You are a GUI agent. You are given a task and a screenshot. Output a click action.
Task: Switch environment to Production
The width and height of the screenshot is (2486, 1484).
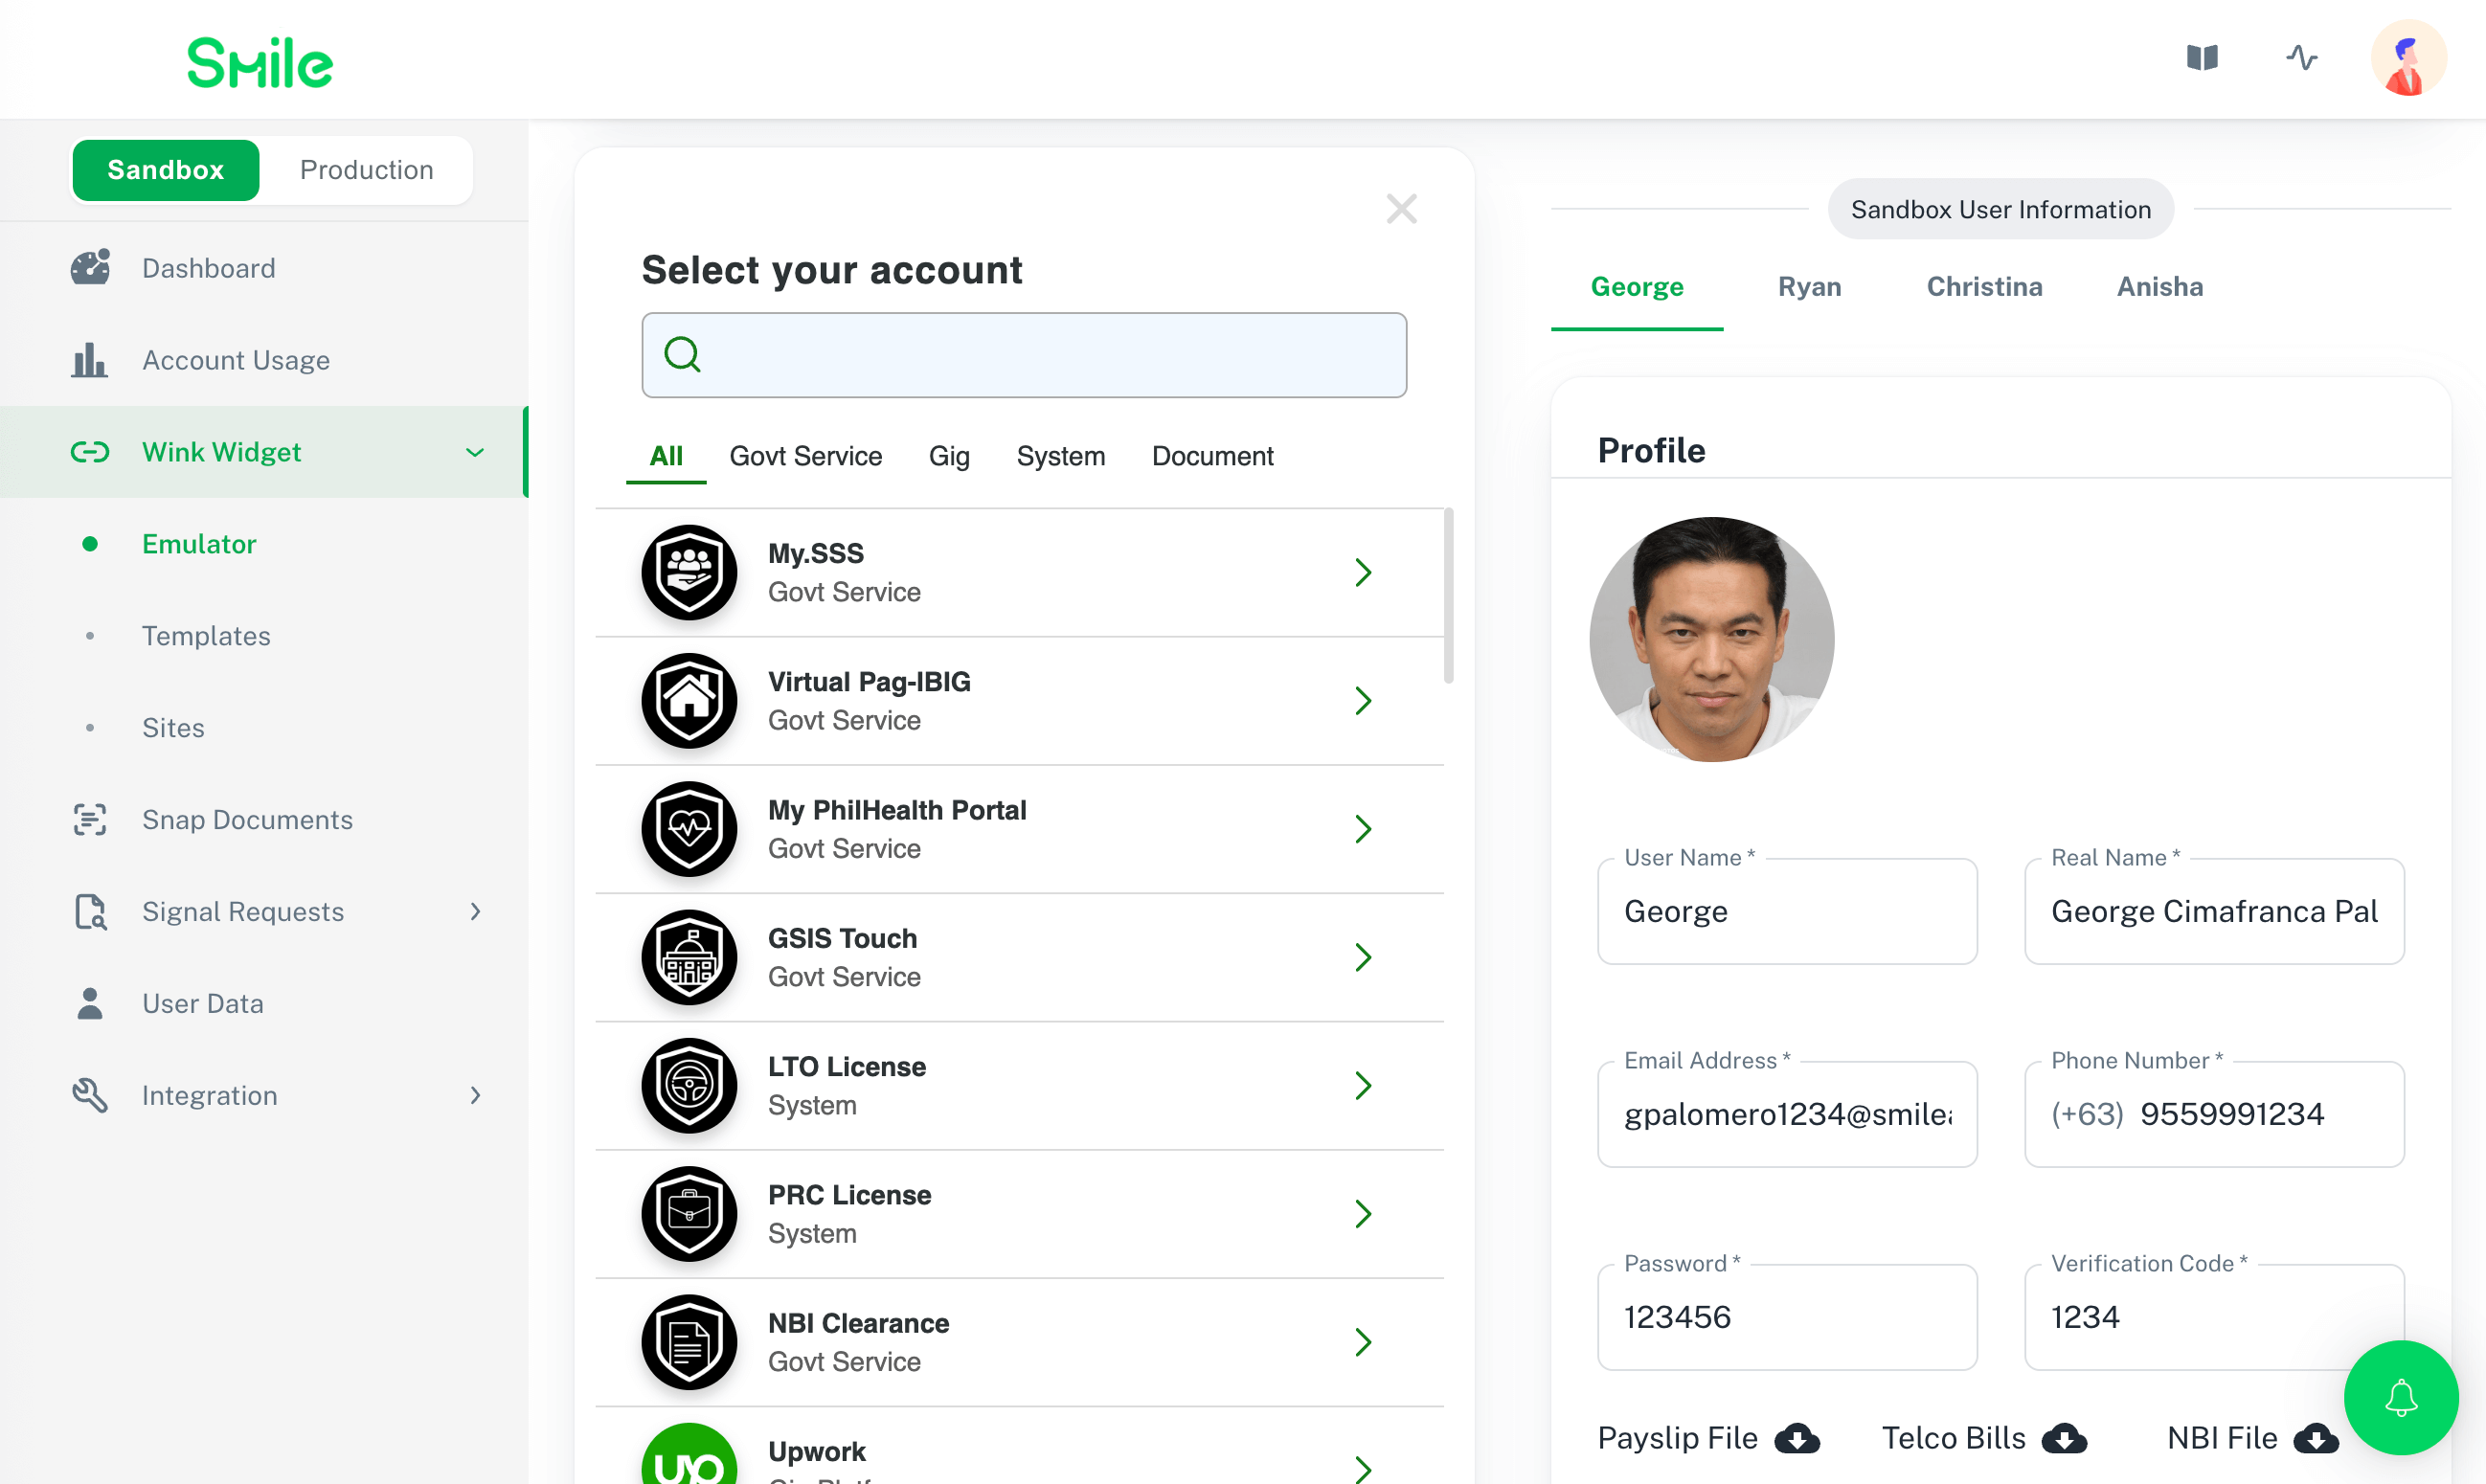click(x=366, y=170)
